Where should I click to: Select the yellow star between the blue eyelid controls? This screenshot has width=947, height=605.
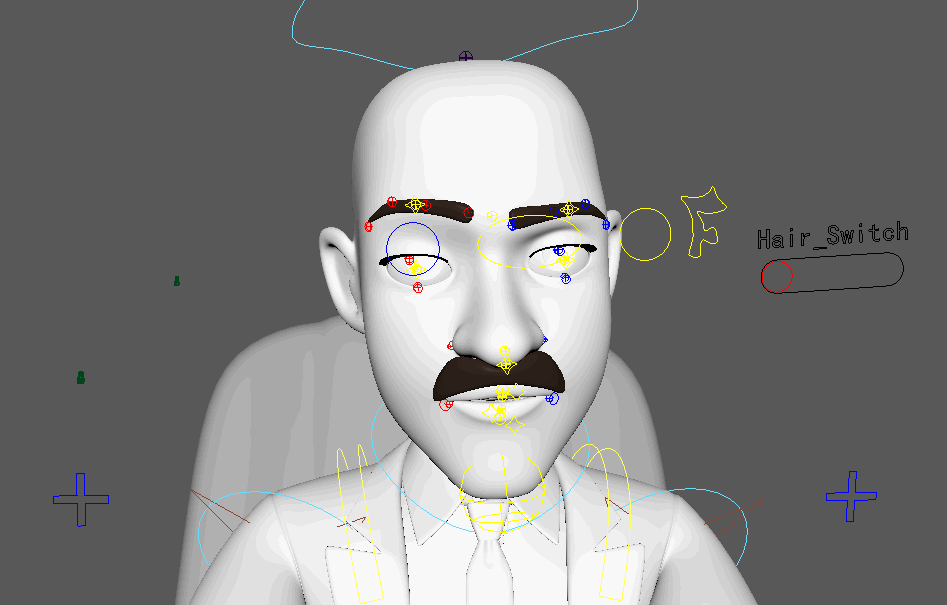[x=565, y=261]
